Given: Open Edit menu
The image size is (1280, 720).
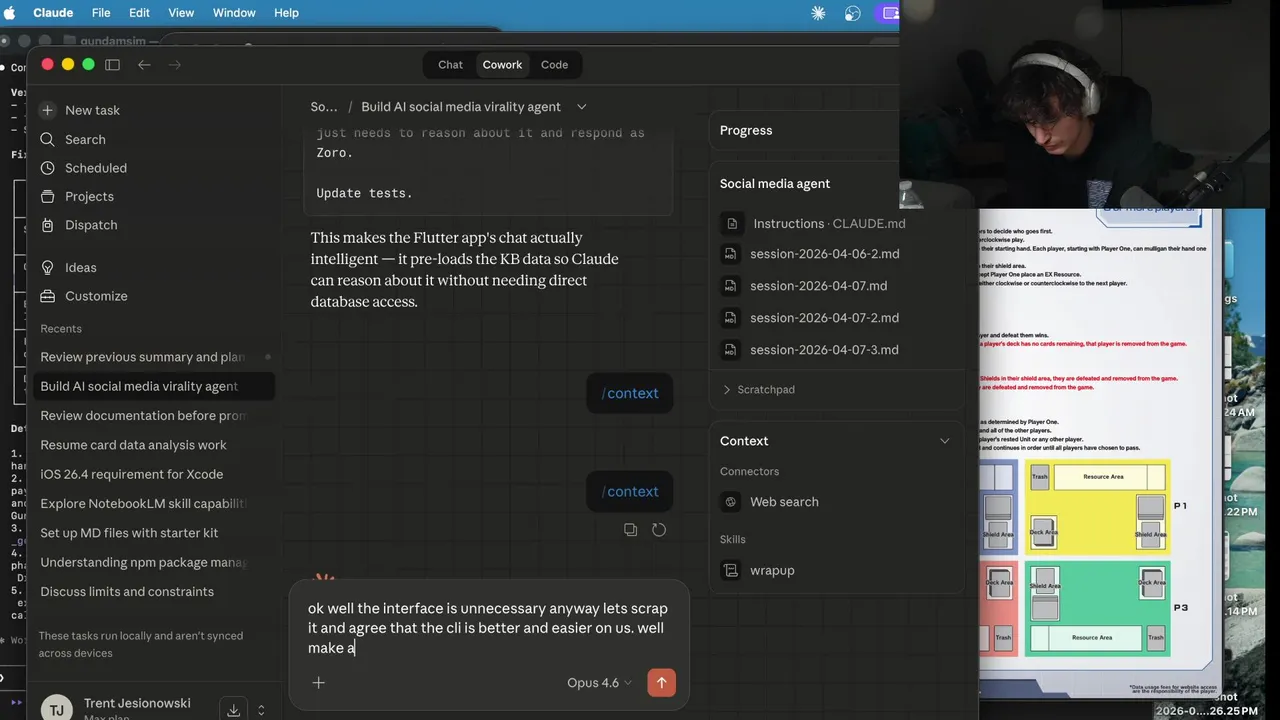Looking at the screenshot, I should pos(139,13).
